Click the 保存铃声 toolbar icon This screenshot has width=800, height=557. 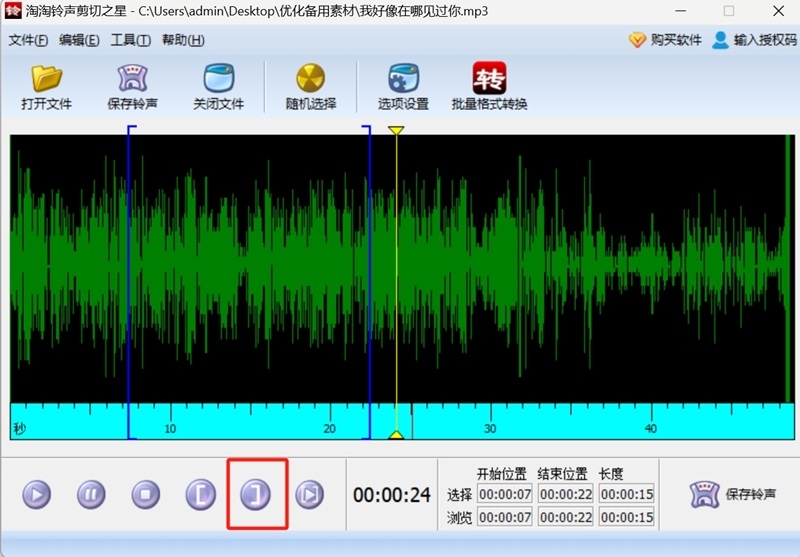click(x=133, y=78)
